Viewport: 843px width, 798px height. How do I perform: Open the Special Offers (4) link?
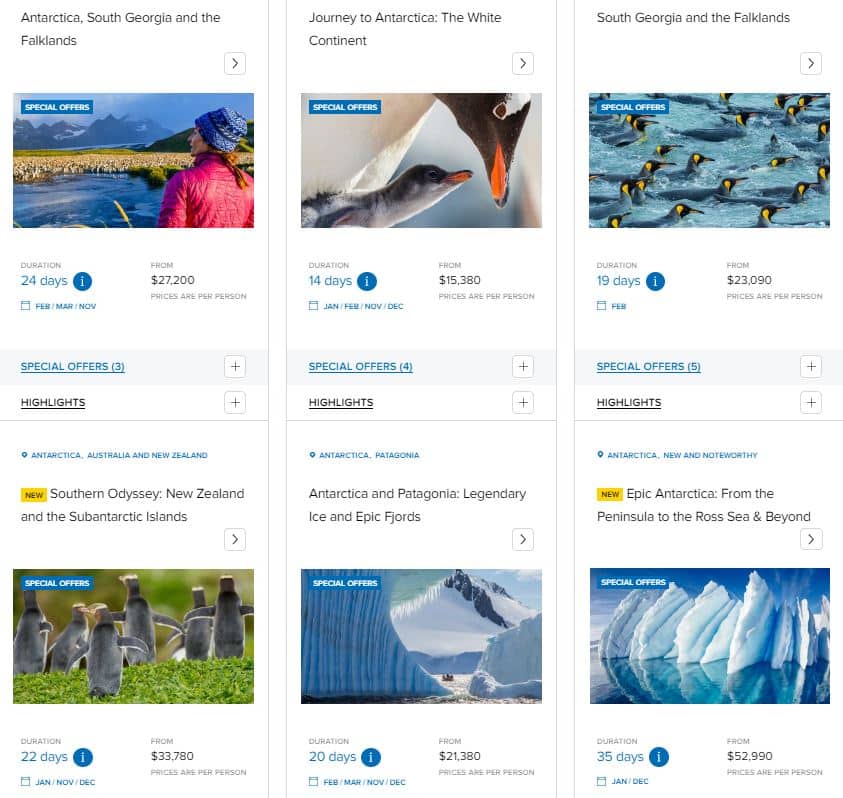360,367
